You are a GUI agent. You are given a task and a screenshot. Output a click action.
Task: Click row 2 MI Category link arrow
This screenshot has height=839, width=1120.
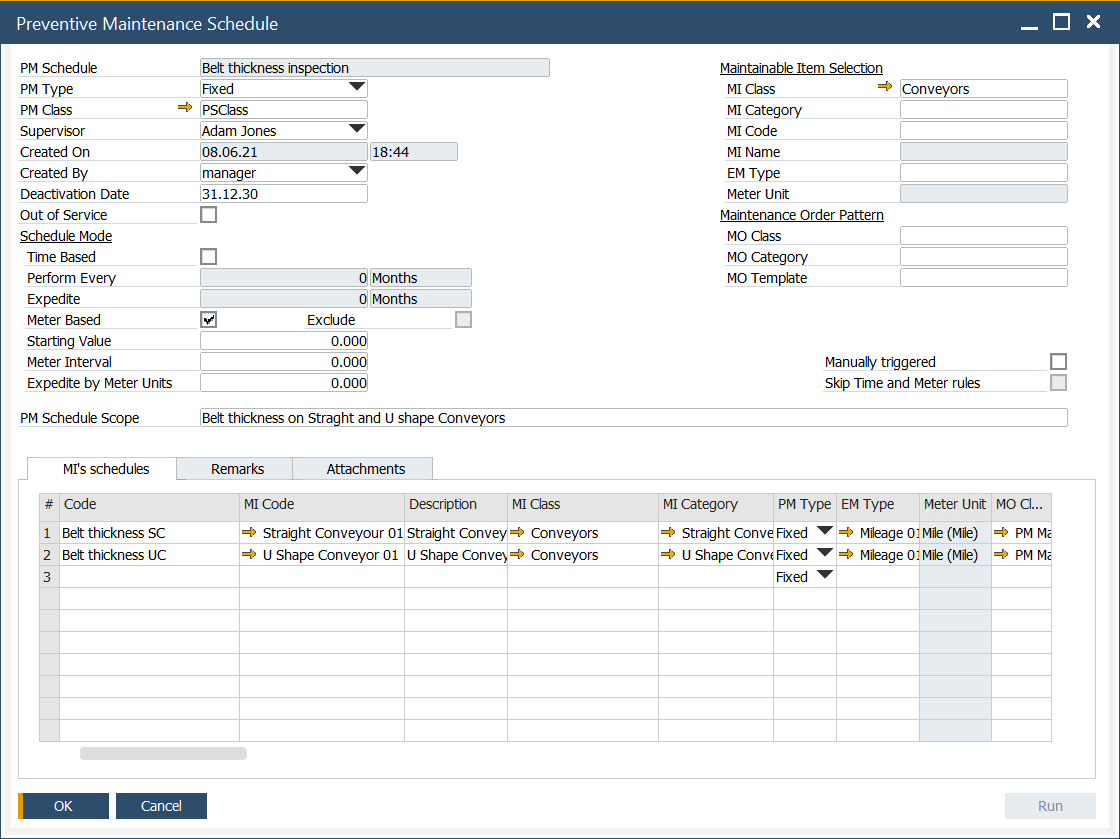coord(668,555)
